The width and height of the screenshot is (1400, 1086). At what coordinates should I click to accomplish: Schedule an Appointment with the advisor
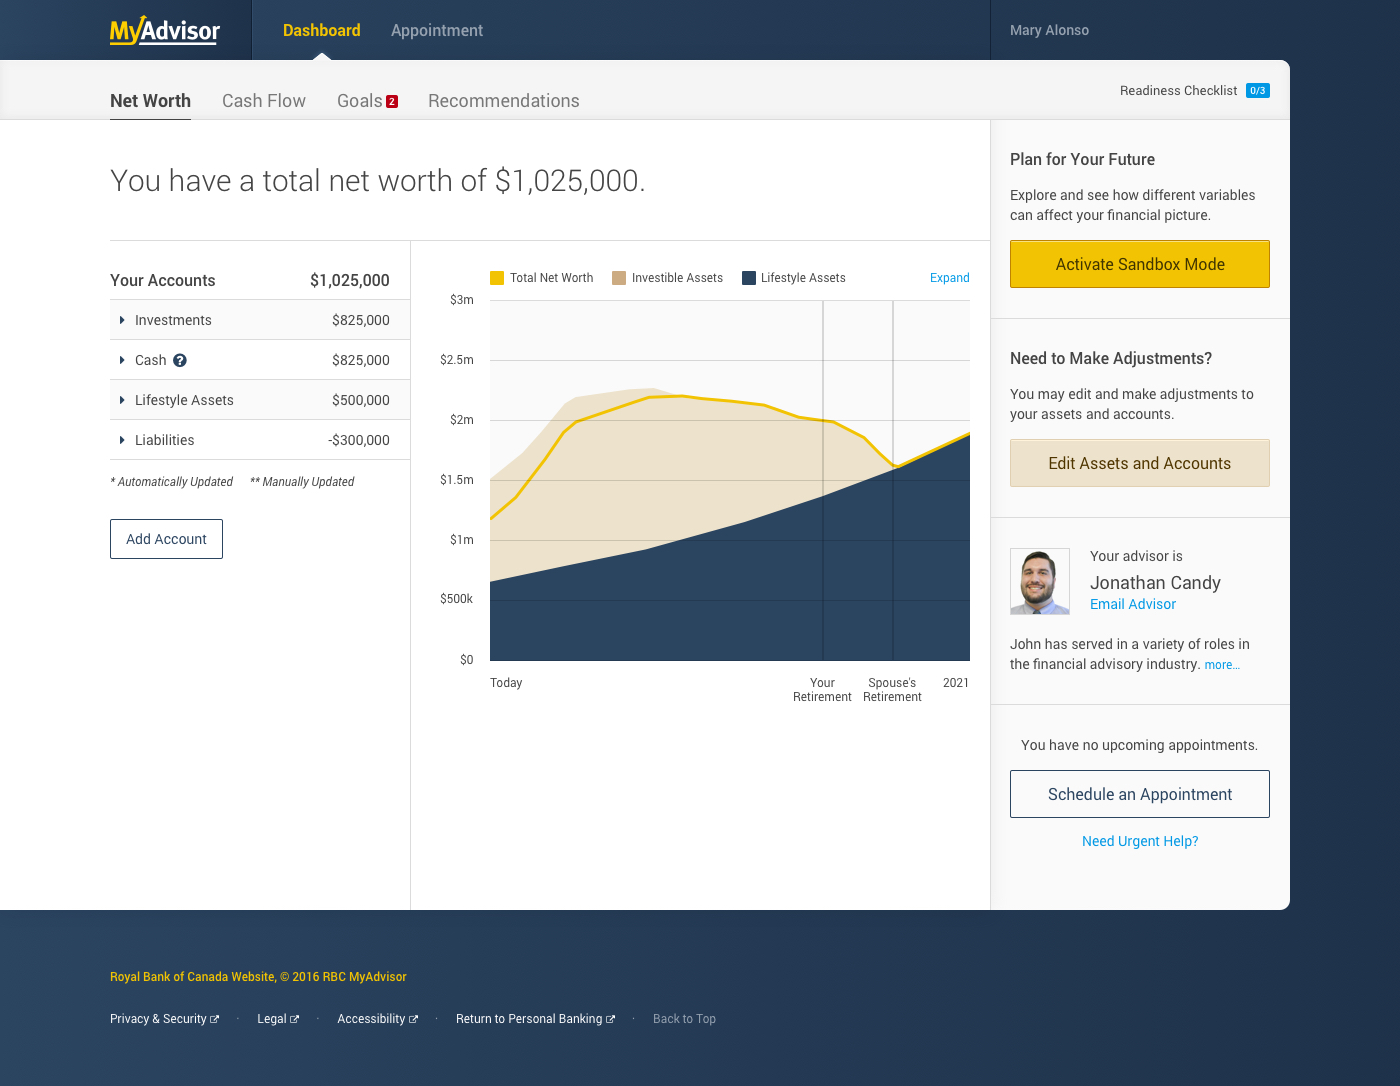pyautogui.click(x=1139, y=794)
